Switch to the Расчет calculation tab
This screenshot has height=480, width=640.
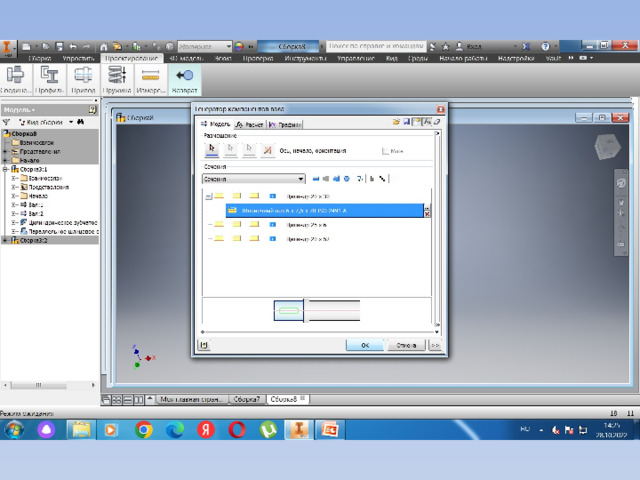[x=250, y=124]
